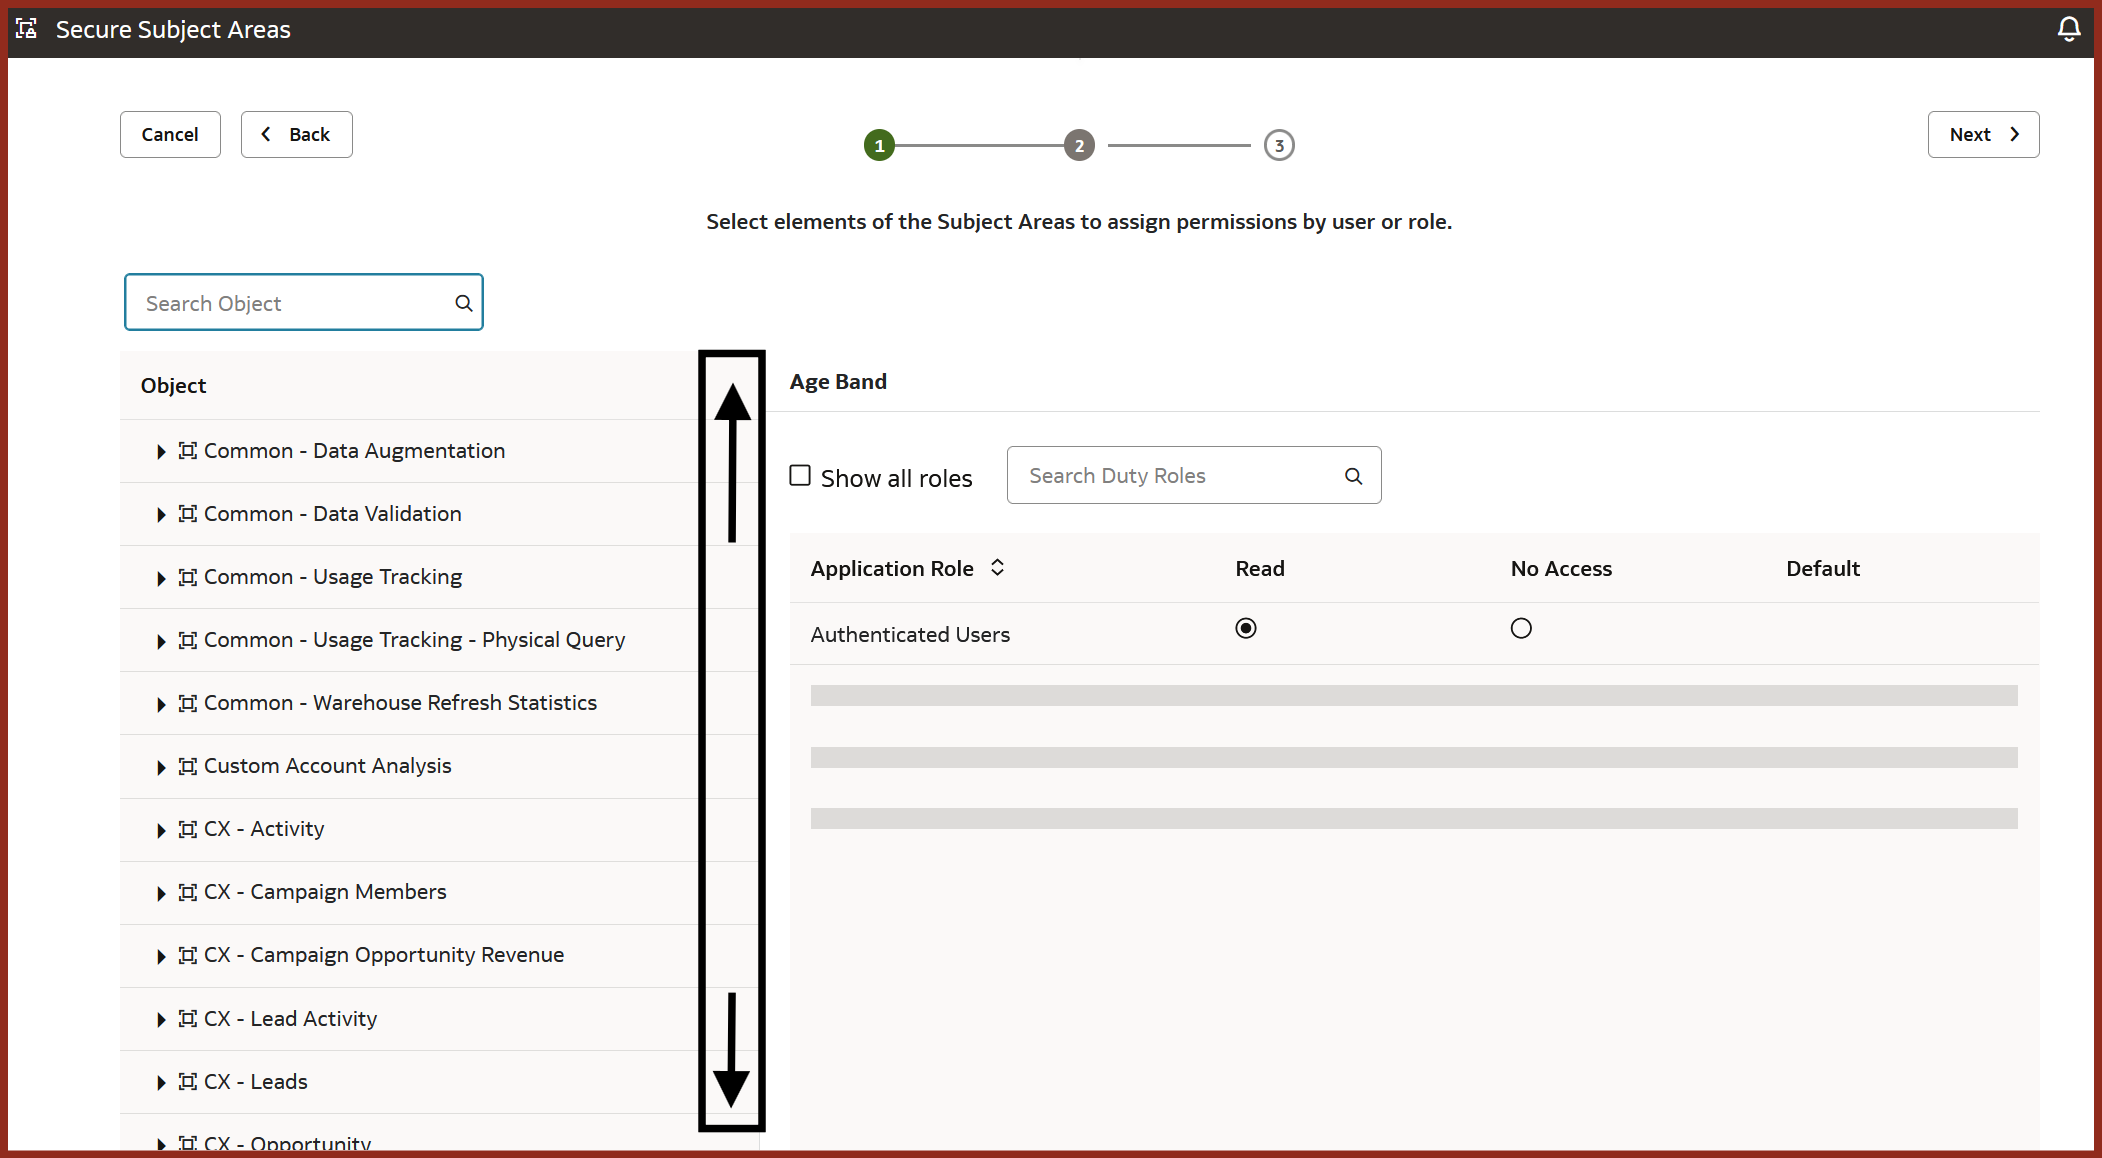
Task: Jump to wizard step 3
Action: tap(1279, 146)
